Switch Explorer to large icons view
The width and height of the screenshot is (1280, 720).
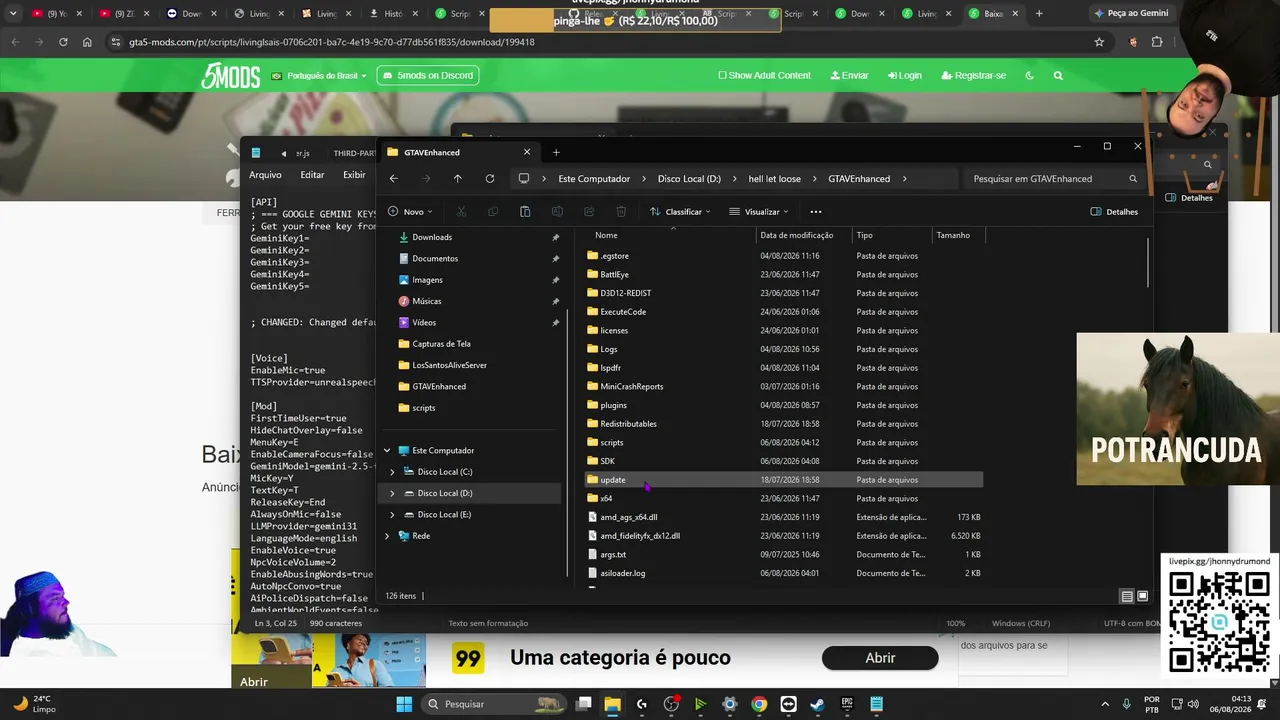coord(1143,596)
